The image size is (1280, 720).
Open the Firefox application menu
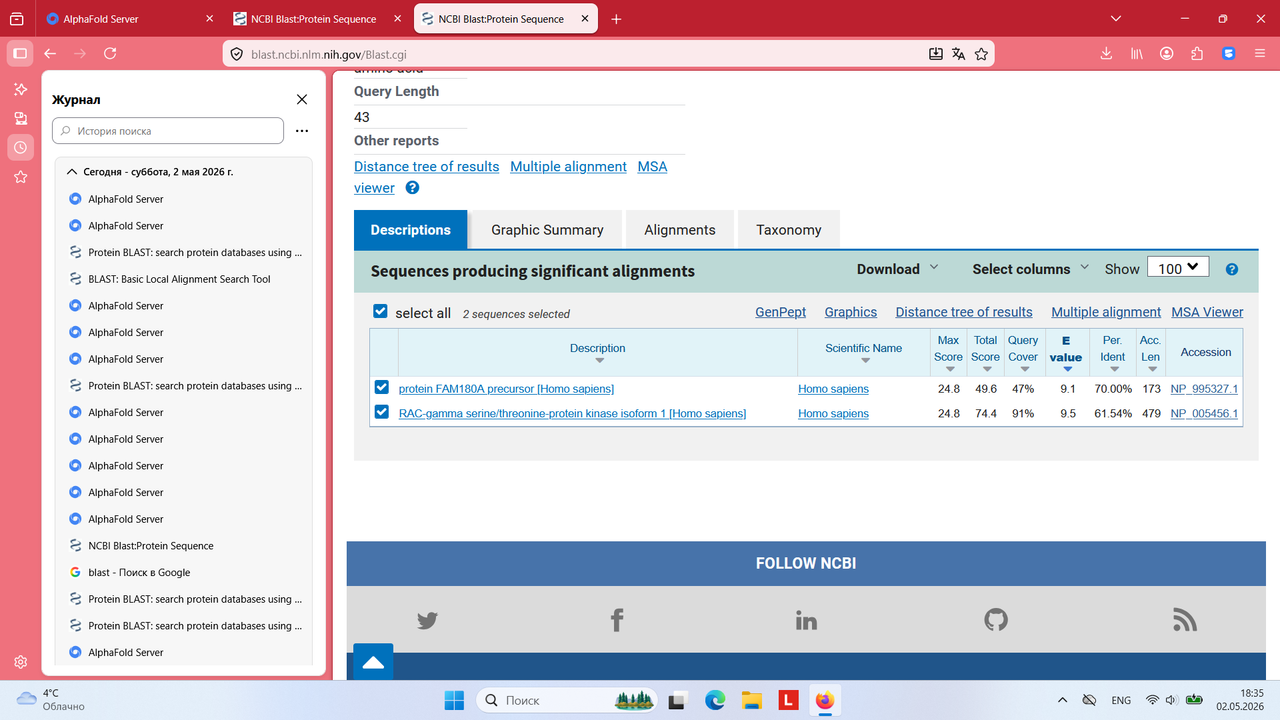(1258, 54)
